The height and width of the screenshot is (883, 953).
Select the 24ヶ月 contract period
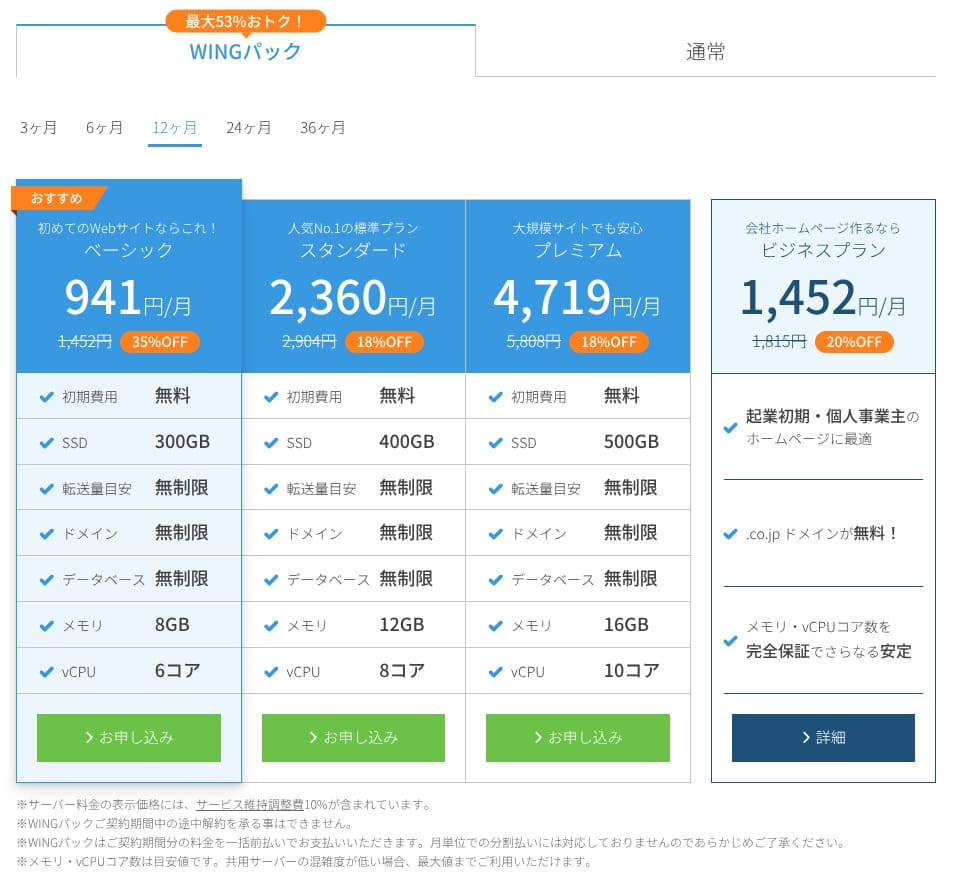pyautogui.click(x=249, y=128)
